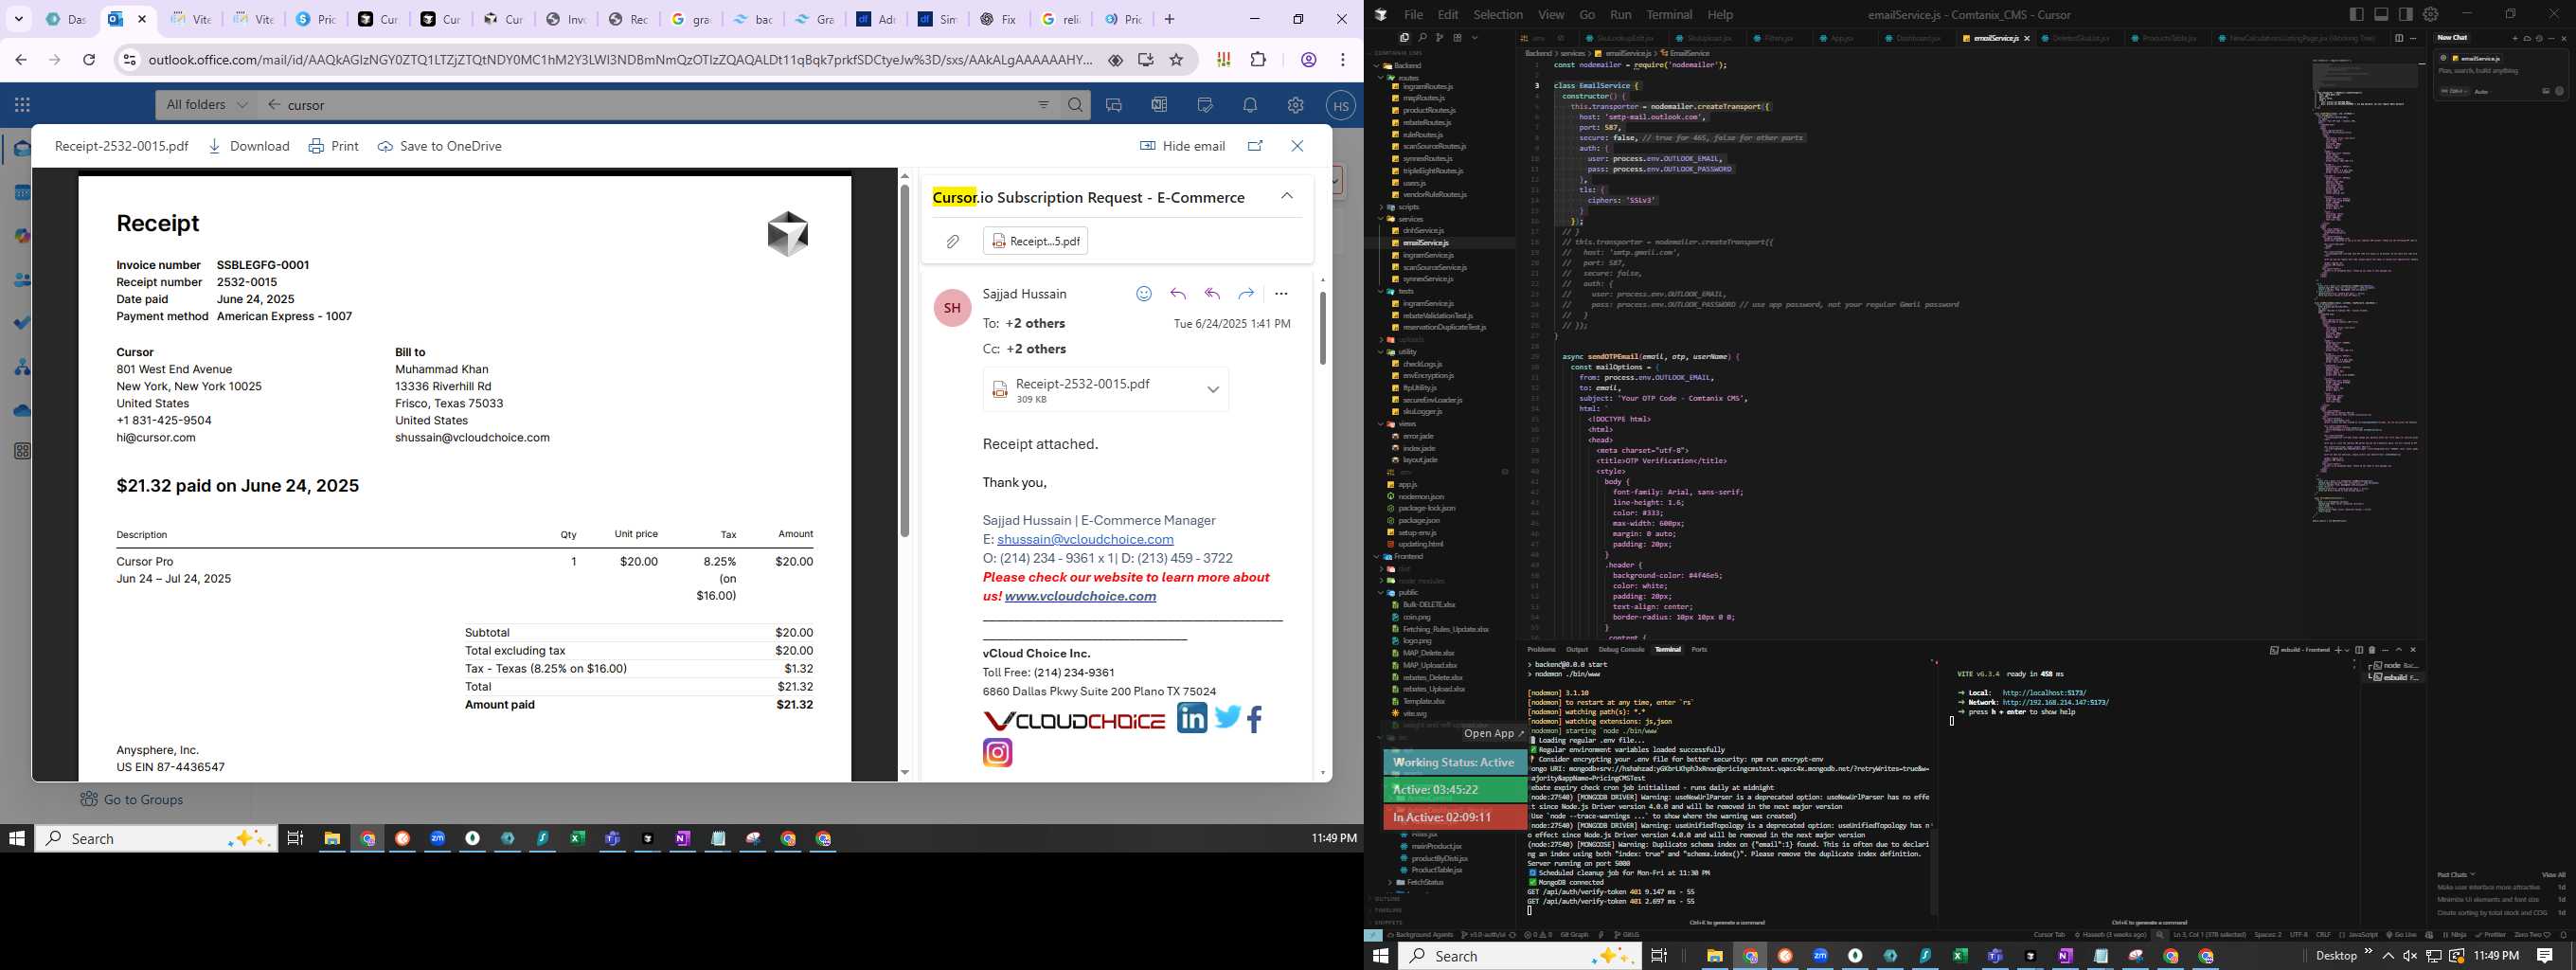Switch to Problems tab in Cursor panel
Image resolution: width=2576 pixels, height=970 pixels.
pyautogui.click(x=1541, y=650)
